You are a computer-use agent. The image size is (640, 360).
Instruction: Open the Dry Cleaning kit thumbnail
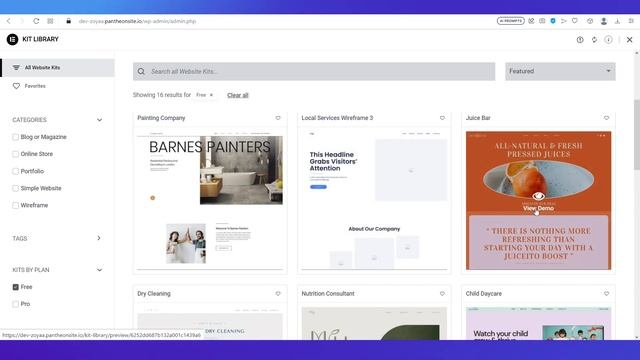(x=210, y=323)
